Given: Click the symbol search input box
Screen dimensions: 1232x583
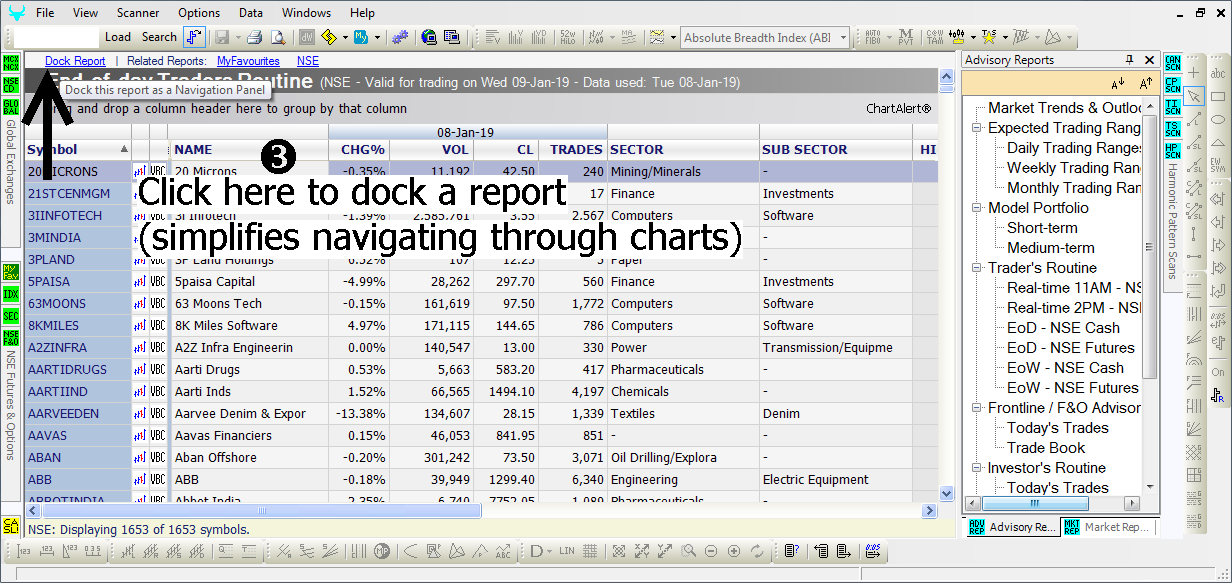Looking at the screenshot, I should 56,37.
